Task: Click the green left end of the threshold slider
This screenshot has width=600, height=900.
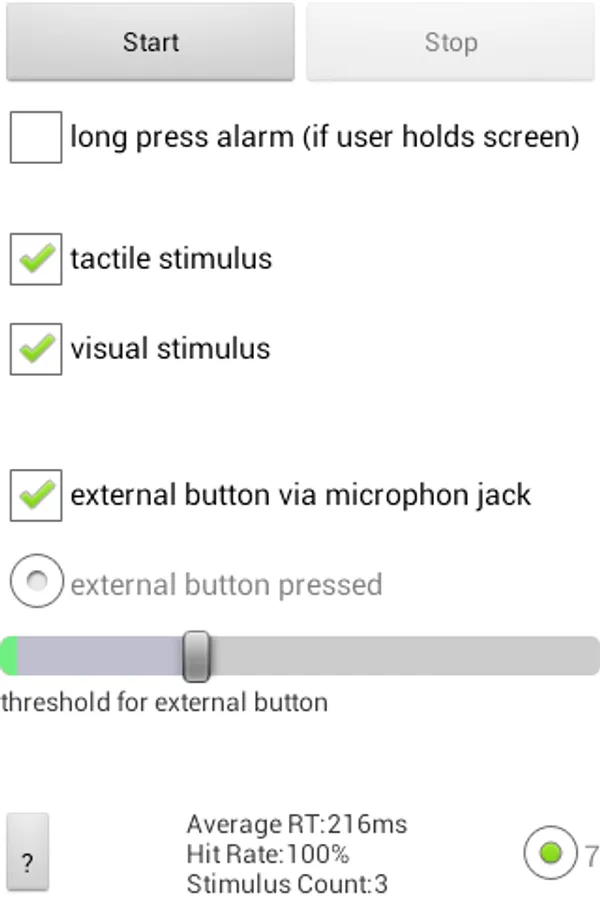Action: pos(9,656)
